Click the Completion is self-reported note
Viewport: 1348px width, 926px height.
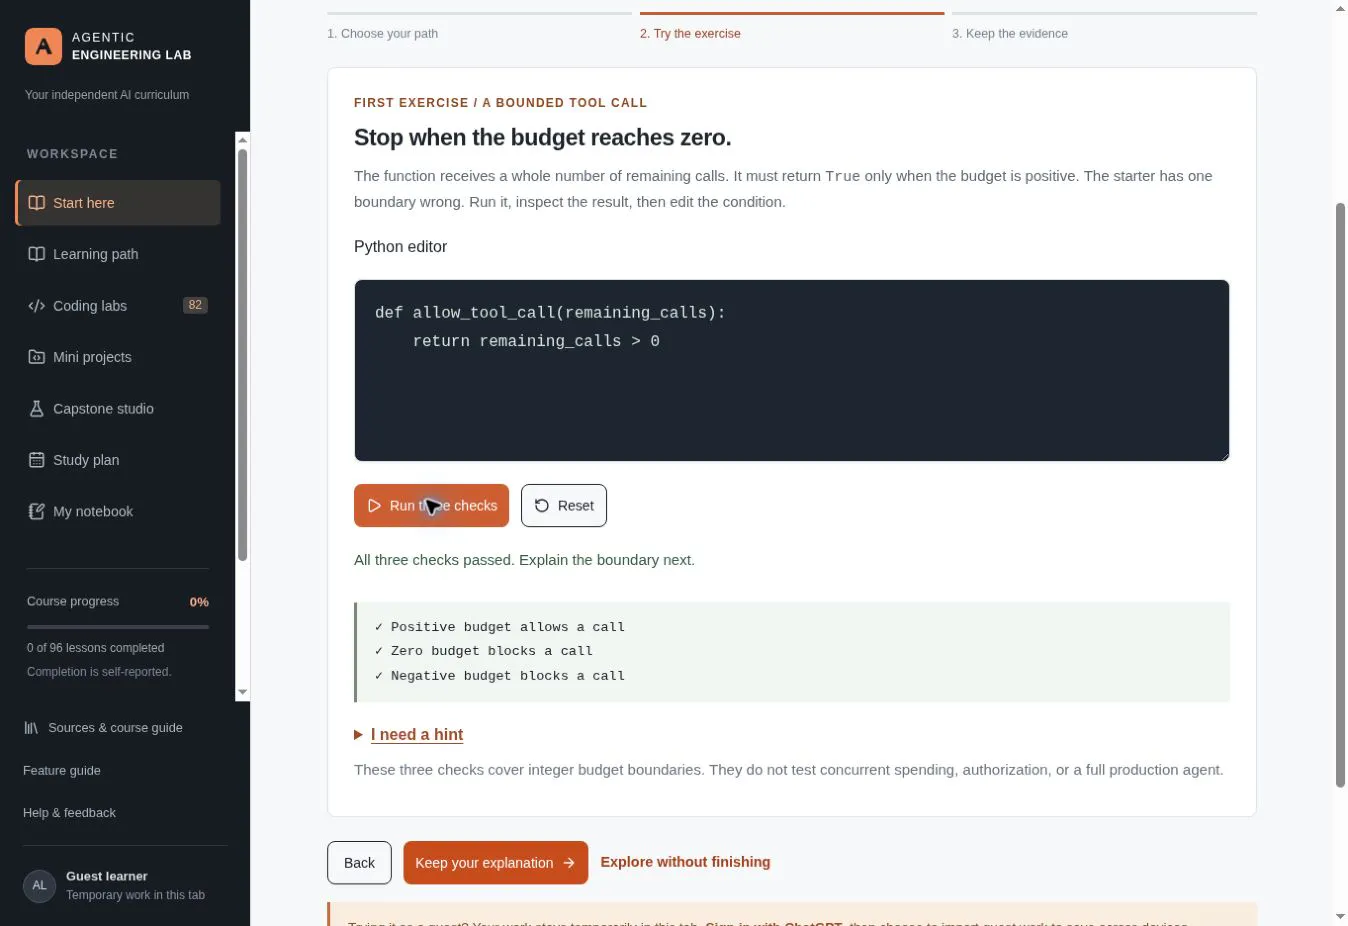coord(99,672)
